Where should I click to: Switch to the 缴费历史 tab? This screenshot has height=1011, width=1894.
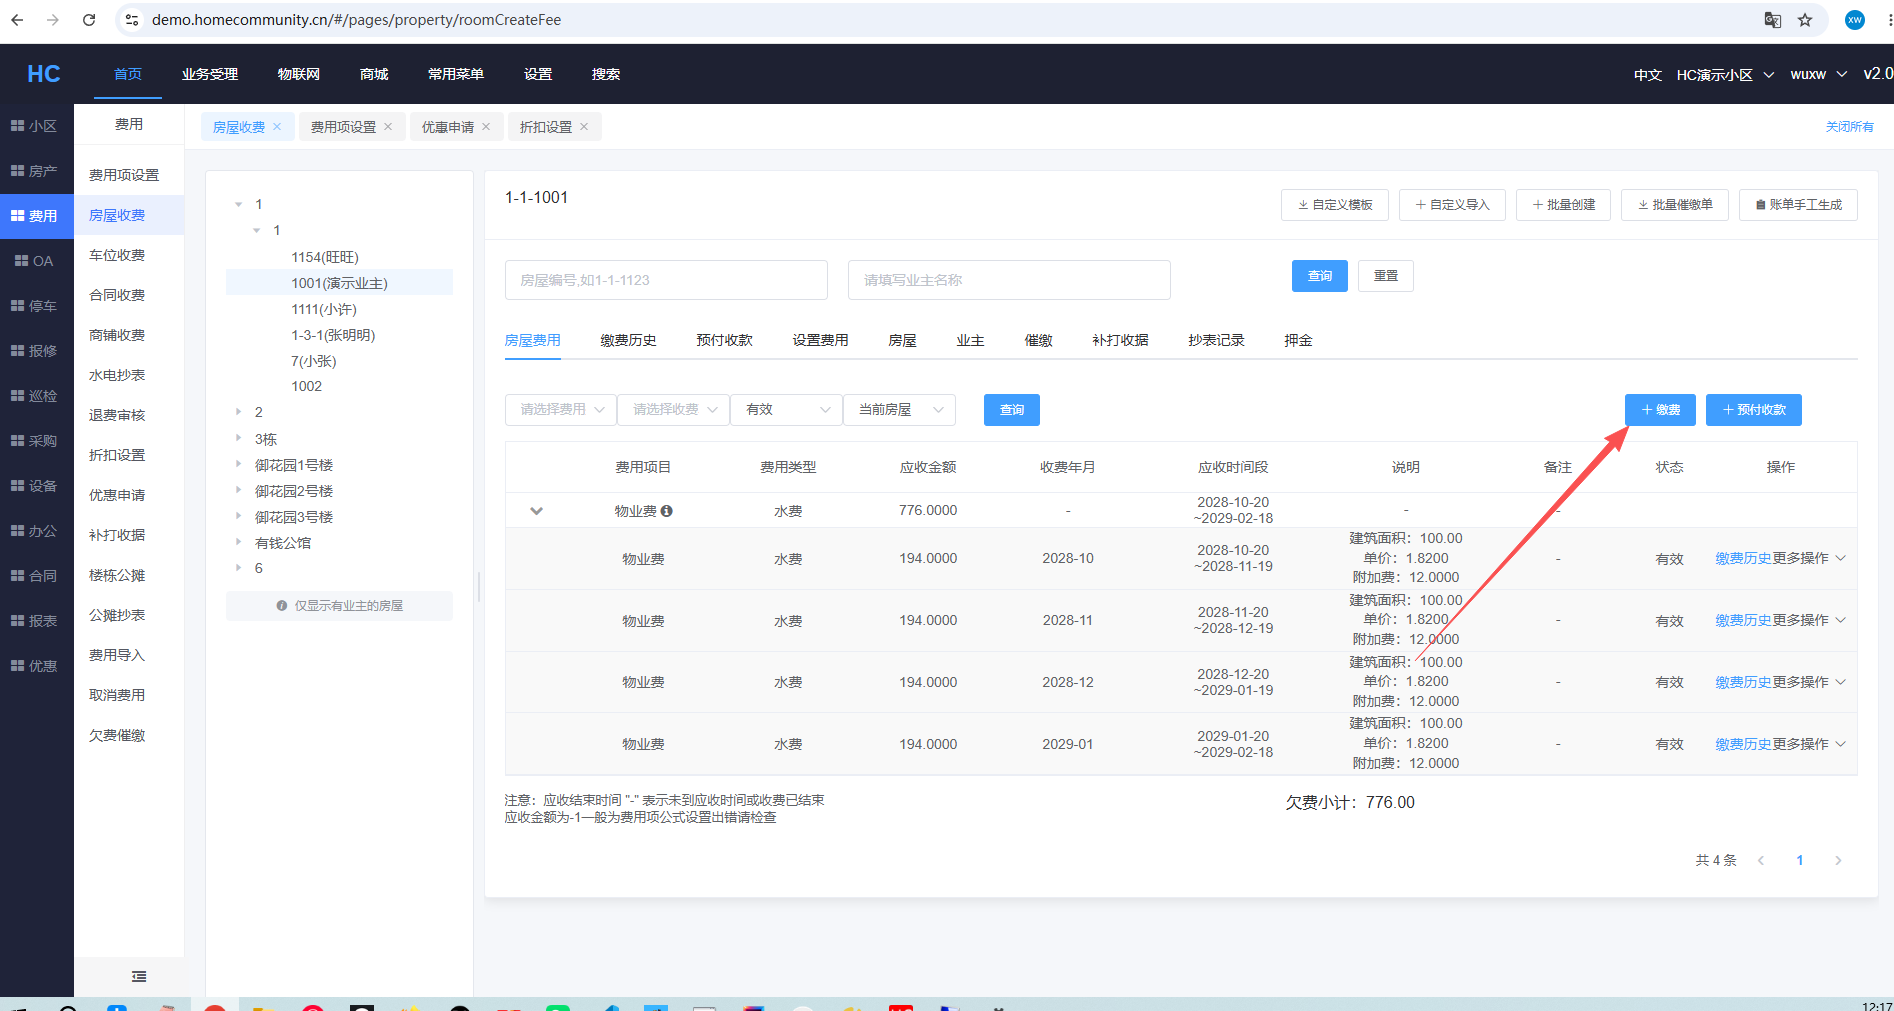628,340
